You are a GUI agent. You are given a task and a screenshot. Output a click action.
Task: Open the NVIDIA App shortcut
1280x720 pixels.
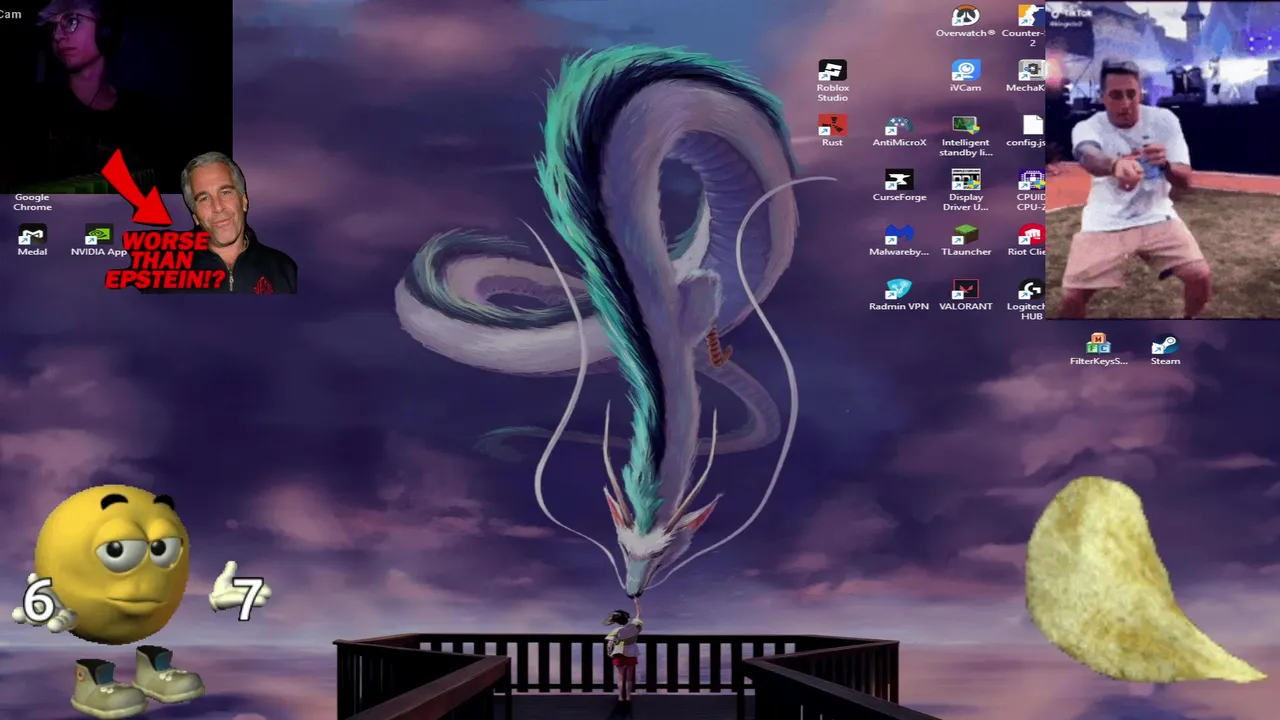(99, 240)
